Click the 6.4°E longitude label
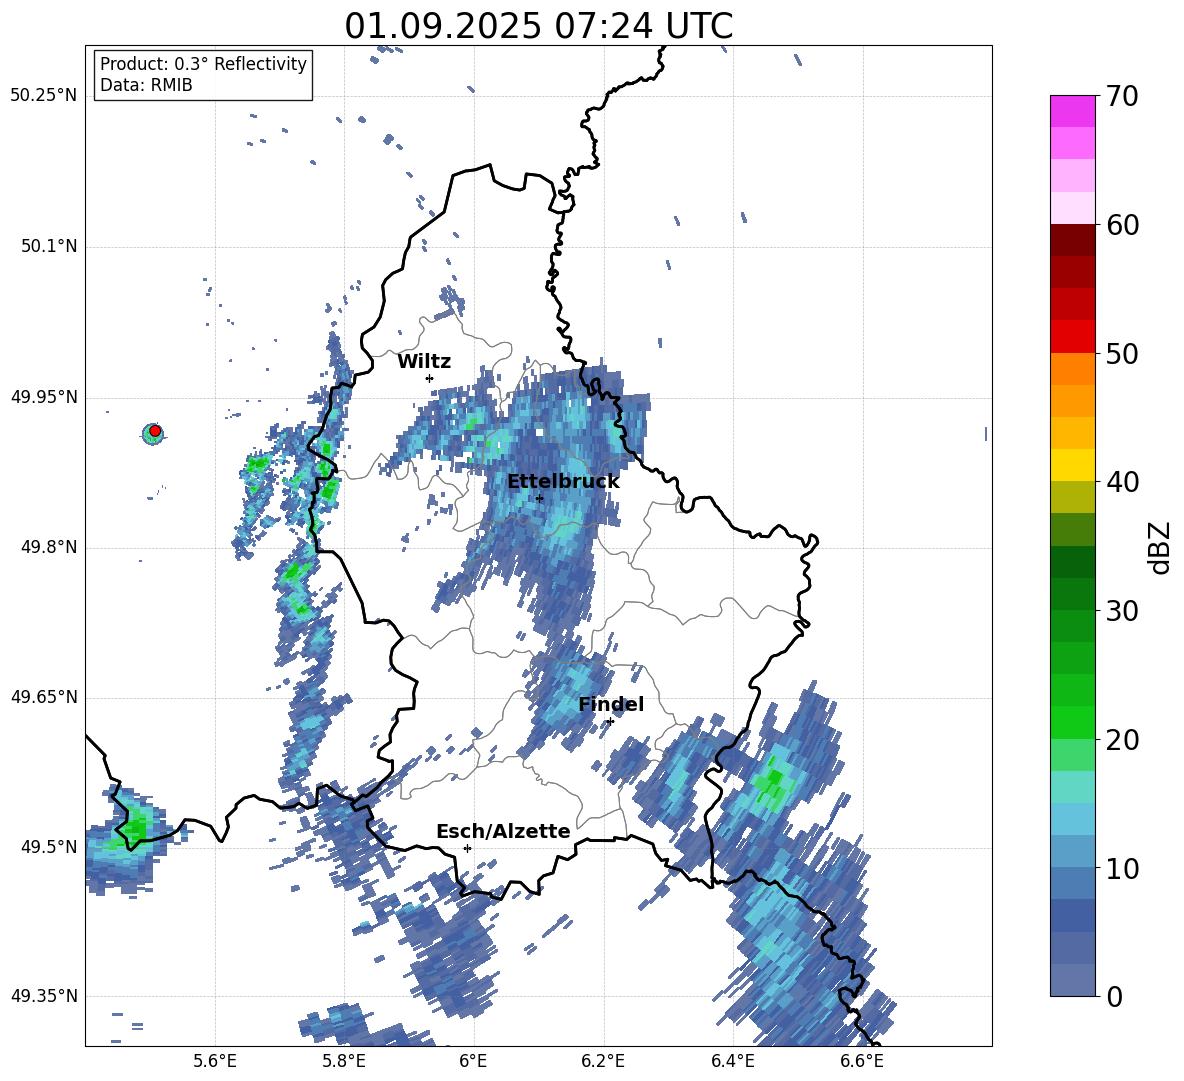Image resolution: width=1184 pixels, height=1081 pixels. tap(732, 1061)
